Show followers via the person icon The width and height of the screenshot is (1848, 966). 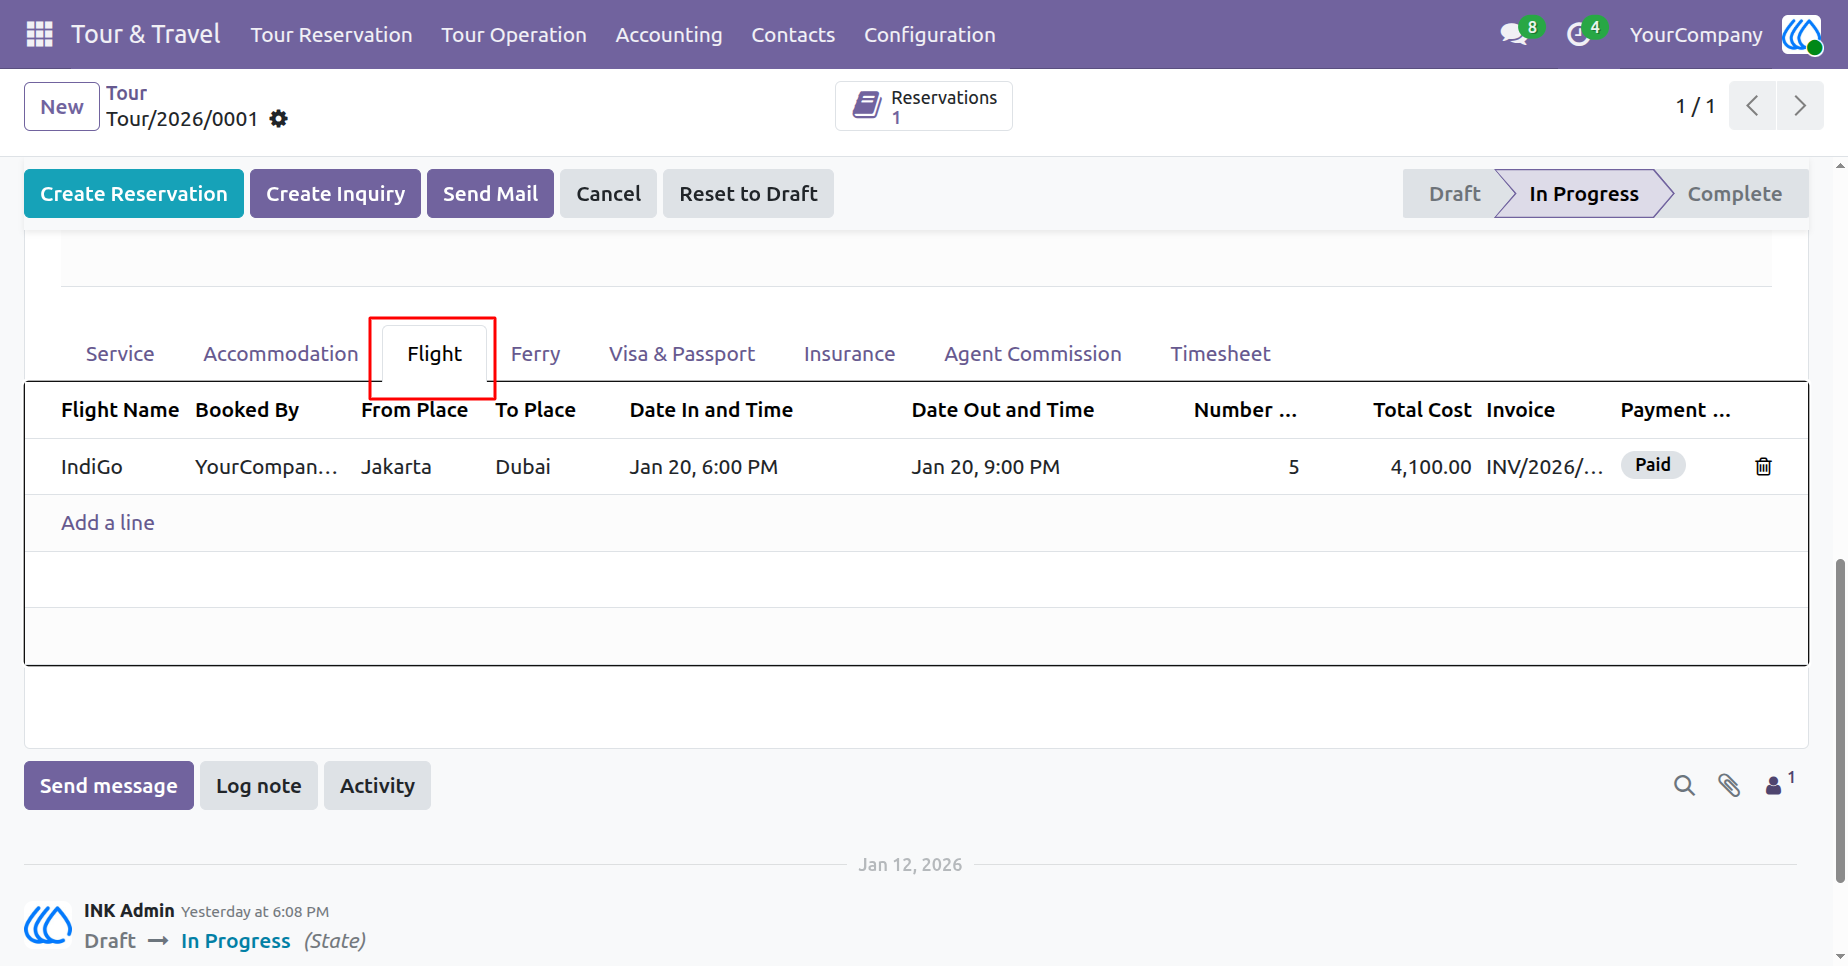pyautogui.click(x=1774, y=786)
